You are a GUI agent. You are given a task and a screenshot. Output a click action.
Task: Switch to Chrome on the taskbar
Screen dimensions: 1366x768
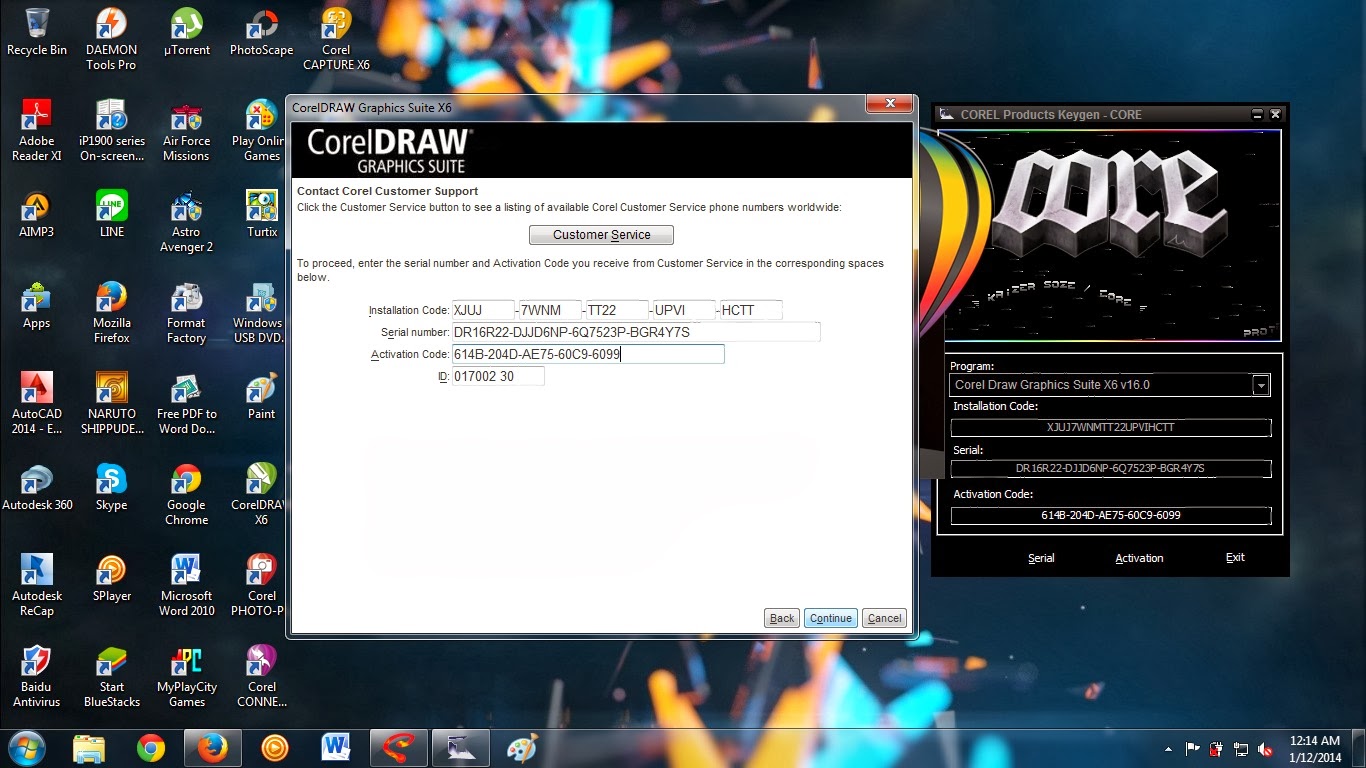click(151, 748)
